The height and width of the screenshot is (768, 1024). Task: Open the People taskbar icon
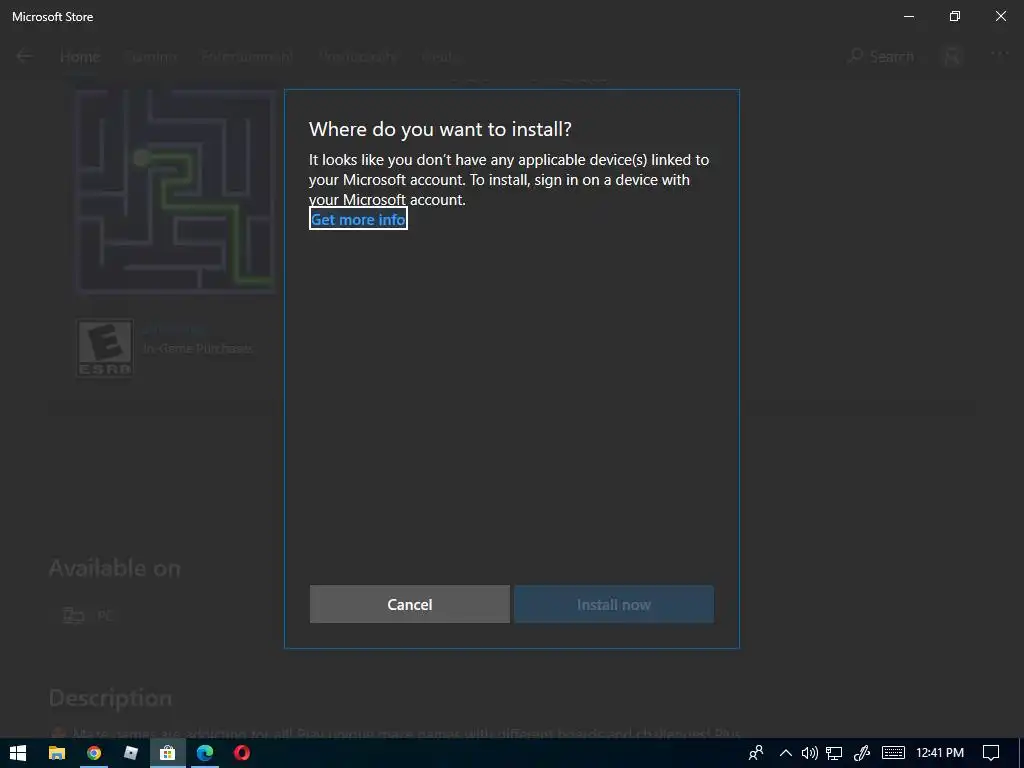point(756,753)
